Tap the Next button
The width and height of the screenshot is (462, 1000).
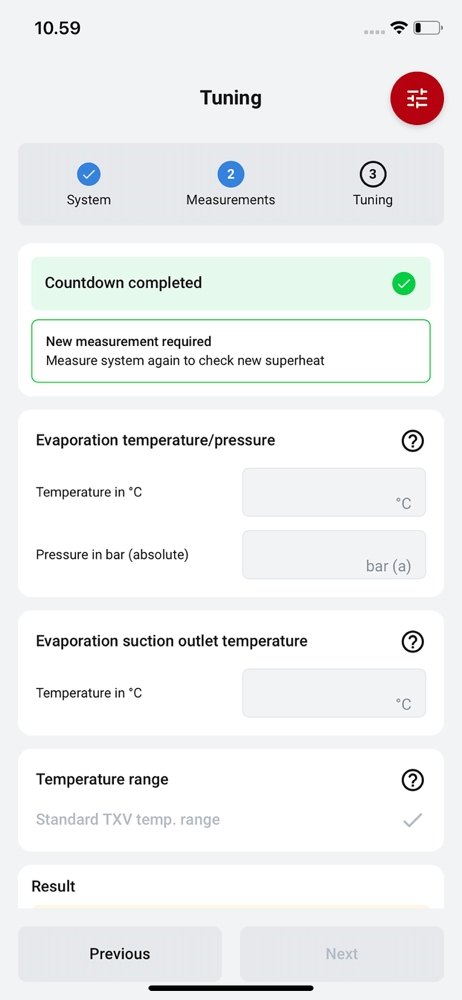point(341,954)
